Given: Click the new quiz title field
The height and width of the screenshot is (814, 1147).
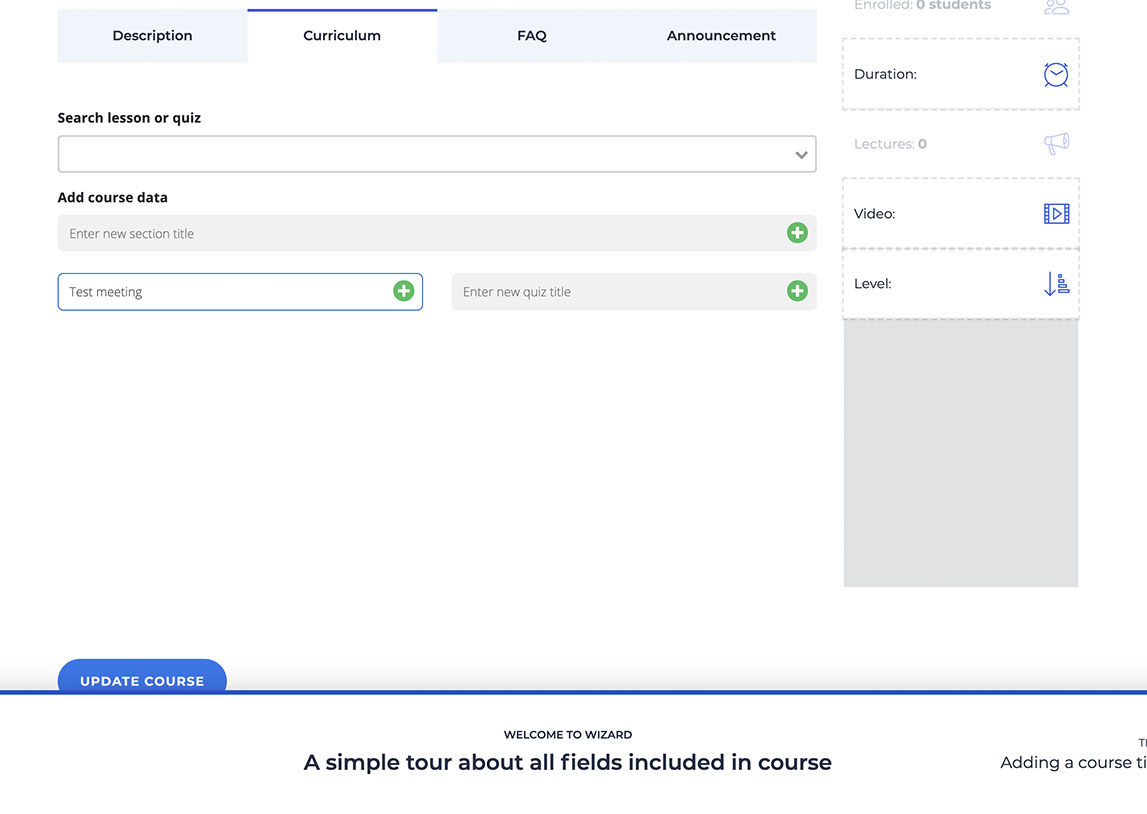Looking at the screenshot, I should [x=615, y=292].
